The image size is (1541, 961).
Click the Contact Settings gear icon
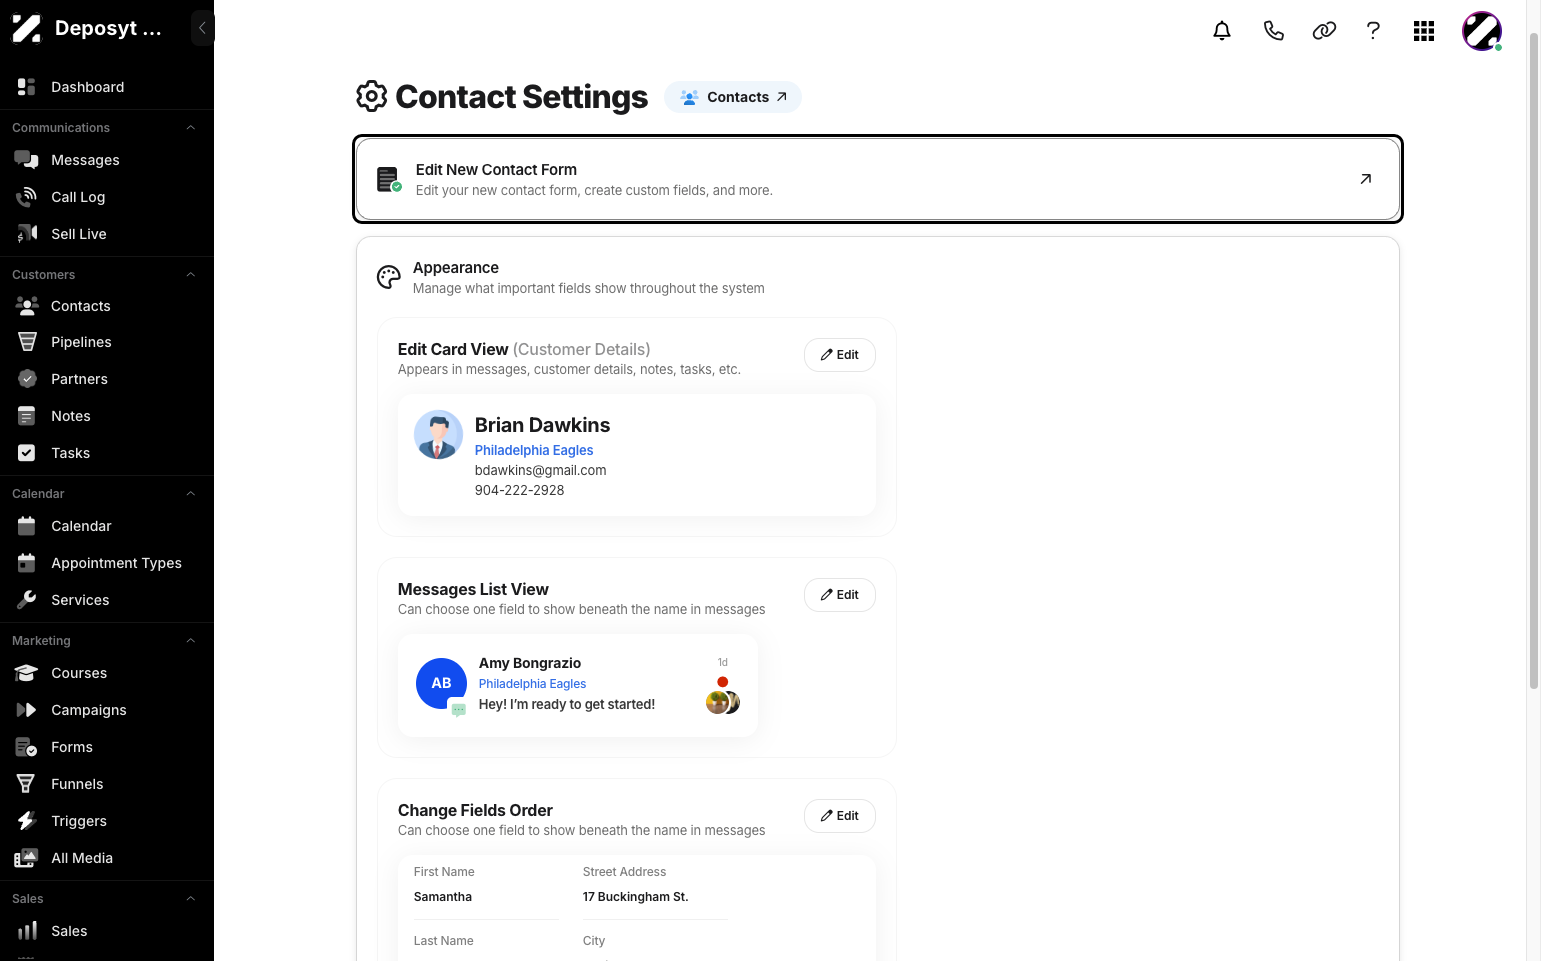click(x=371, y=96)
